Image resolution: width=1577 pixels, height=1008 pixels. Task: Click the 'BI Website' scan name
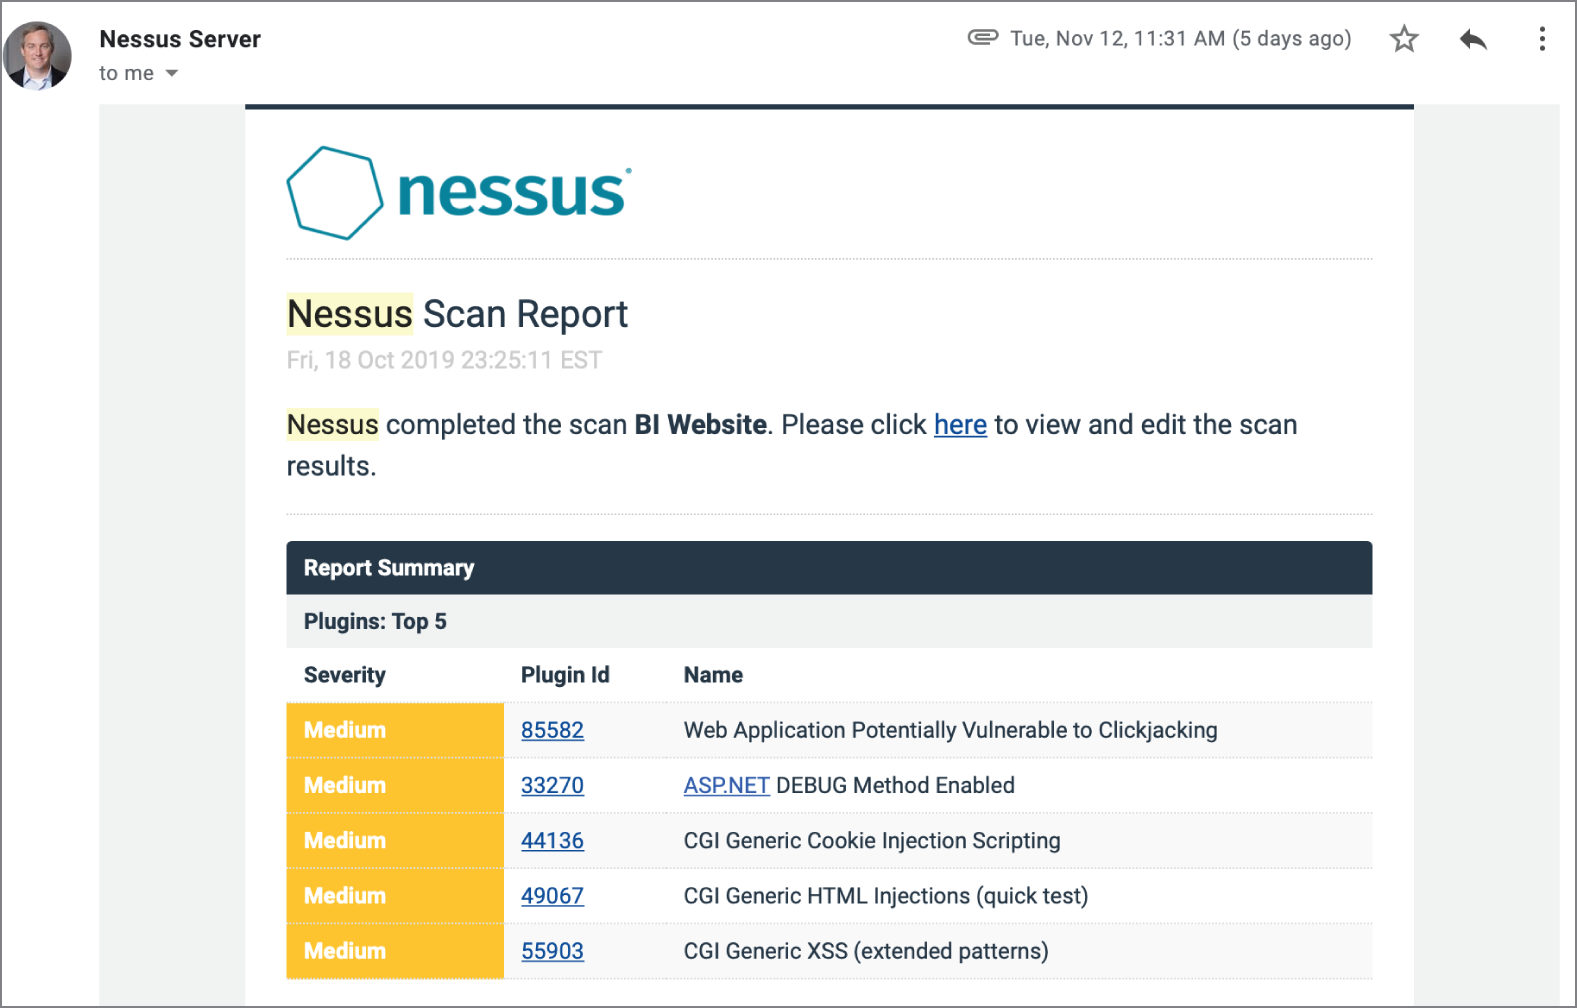[x=700, y=425]
